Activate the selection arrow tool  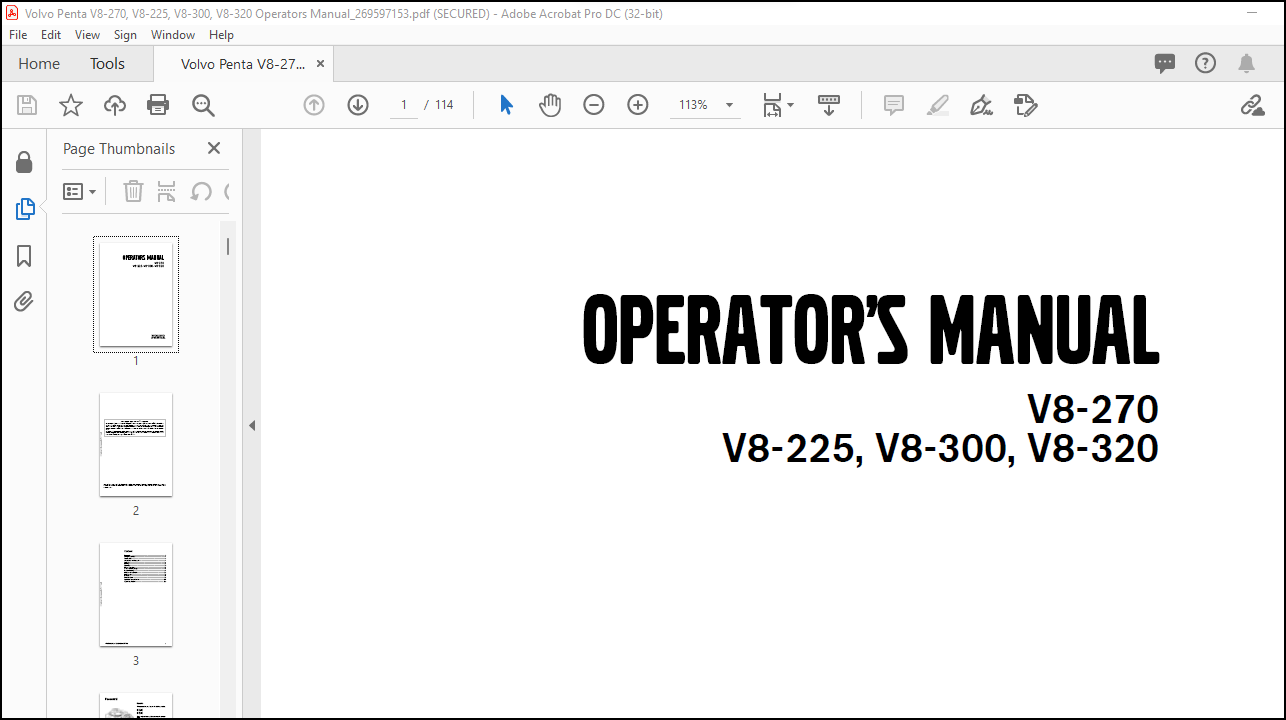506,105
